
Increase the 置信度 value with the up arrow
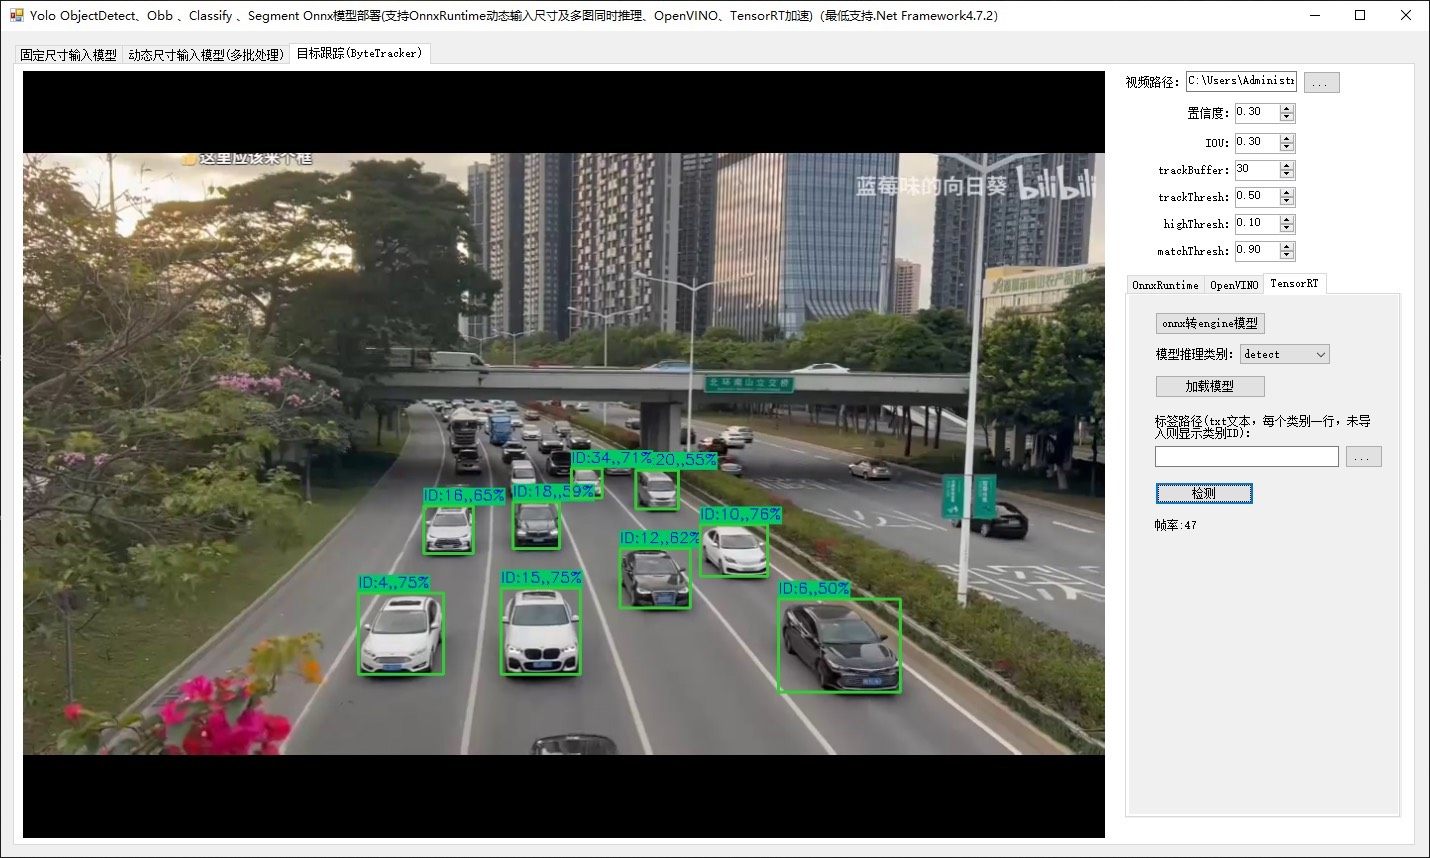point(1287,108)
